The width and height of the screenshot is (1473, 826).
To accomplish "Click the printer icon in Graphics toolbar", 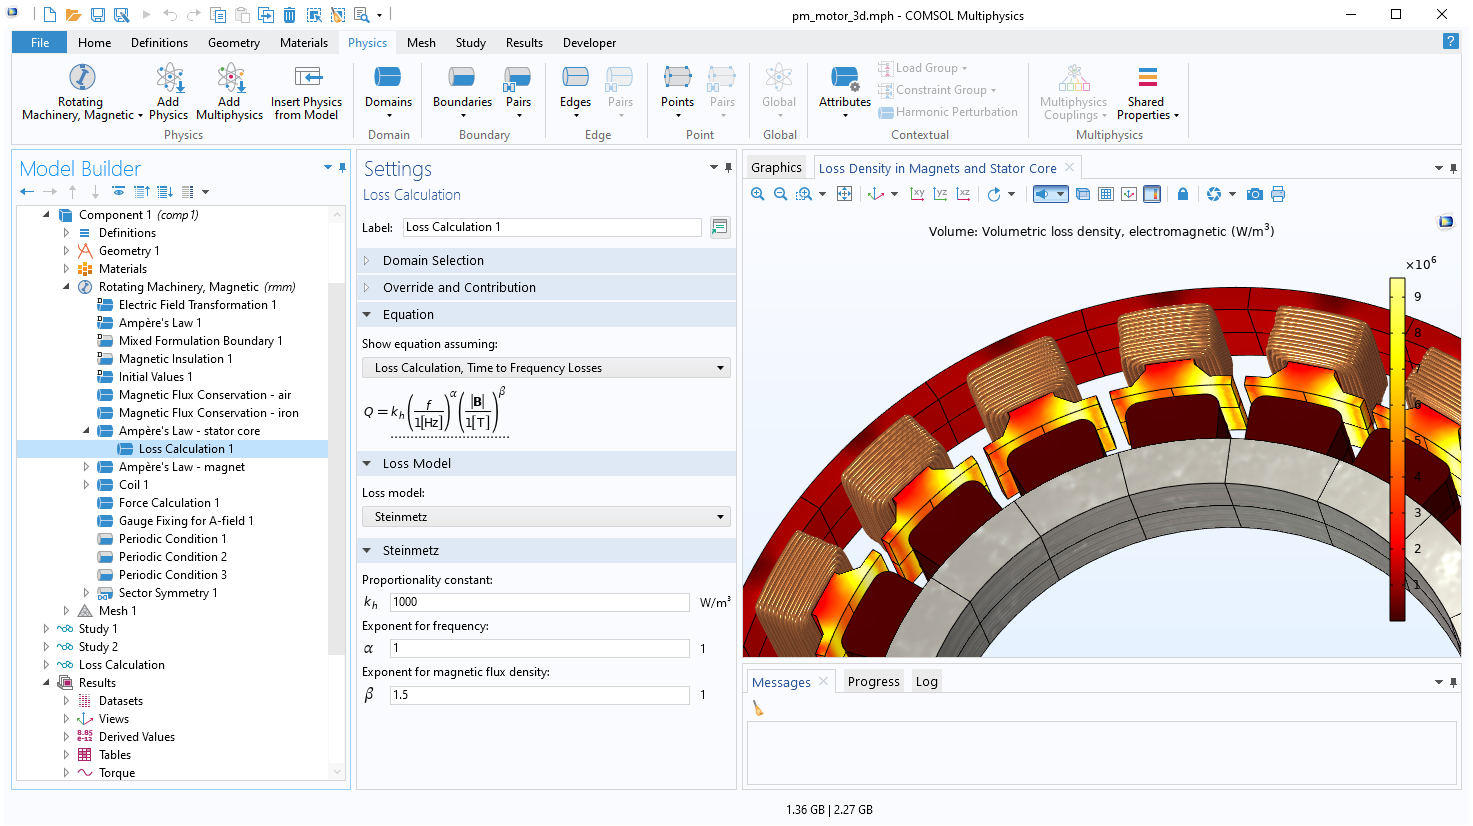I will click(1278, 194).
